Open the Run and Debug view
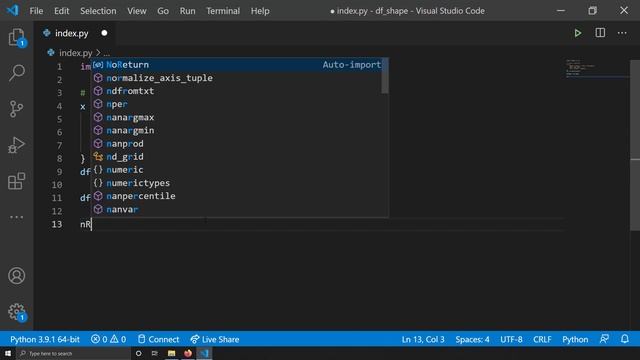640x360 pixels. (x=16, y=145)
